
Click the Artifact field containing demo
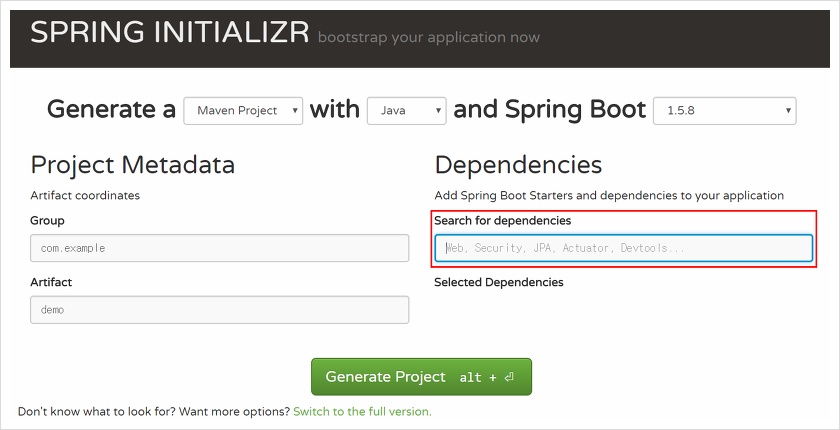(x=220, y=310)
